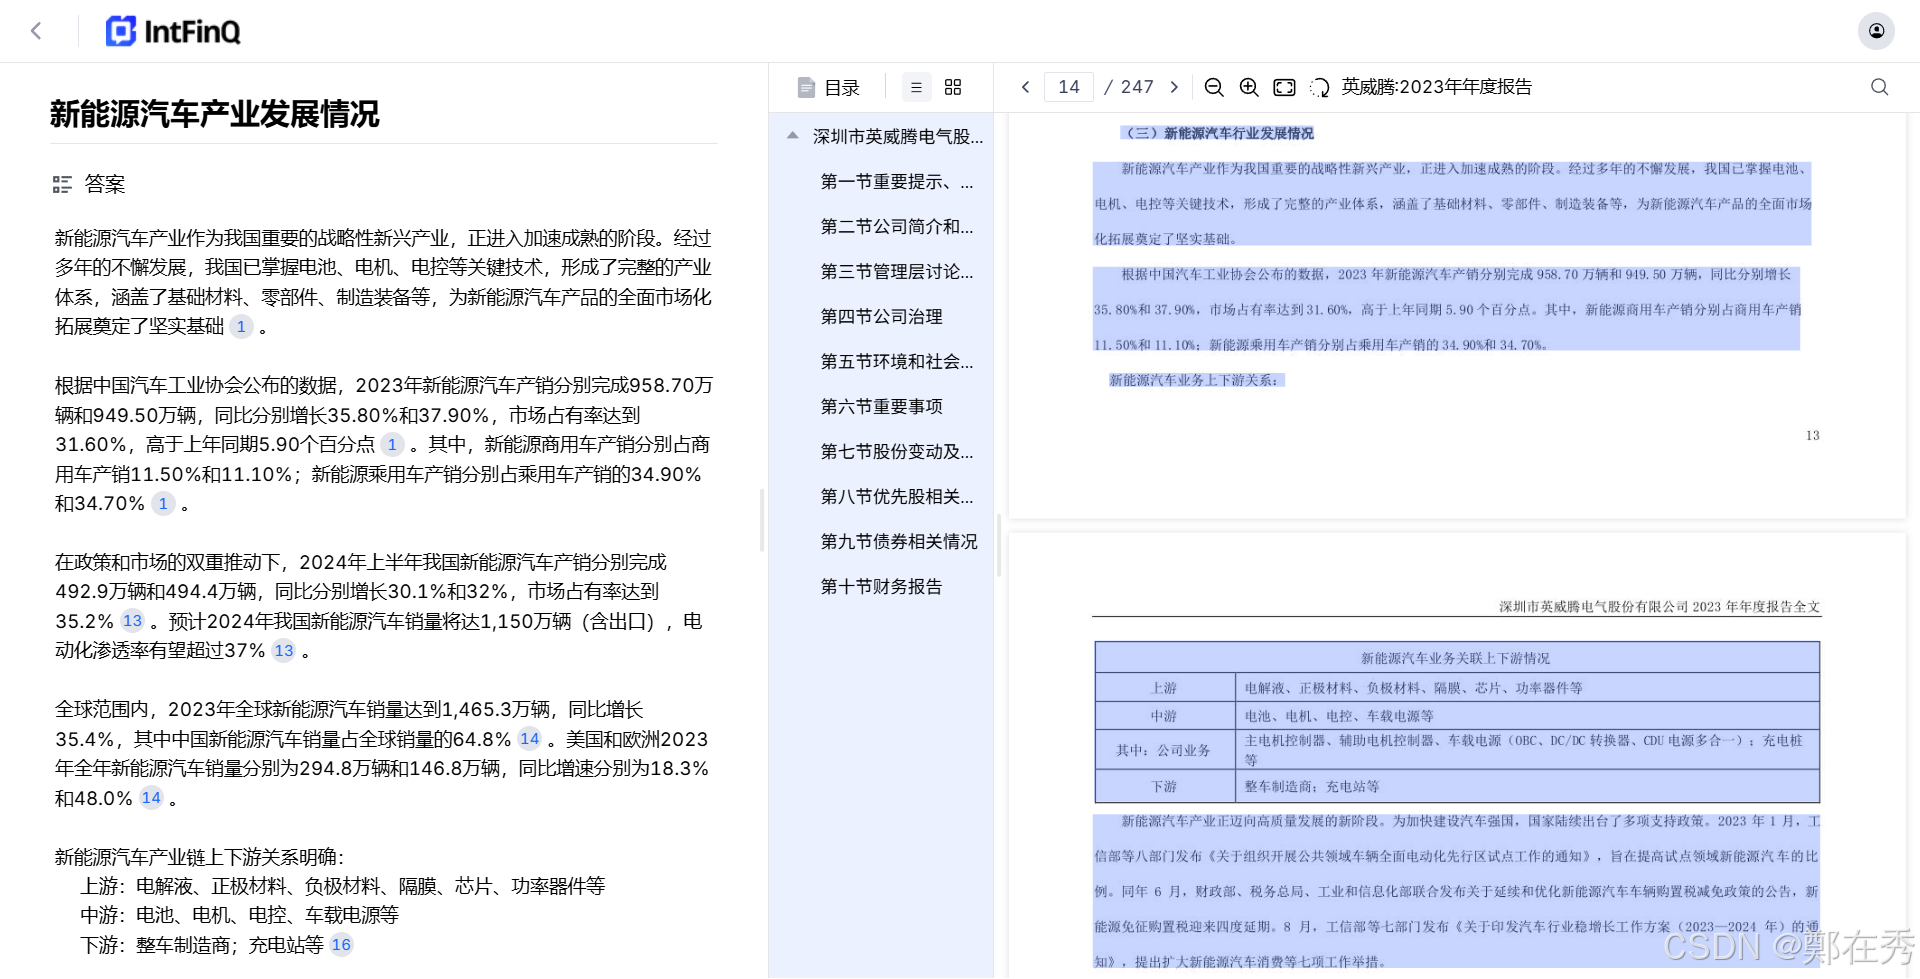Click citation 16 after 充电站等
Viewport: 1920px width, 979px height.
(341, 945)
